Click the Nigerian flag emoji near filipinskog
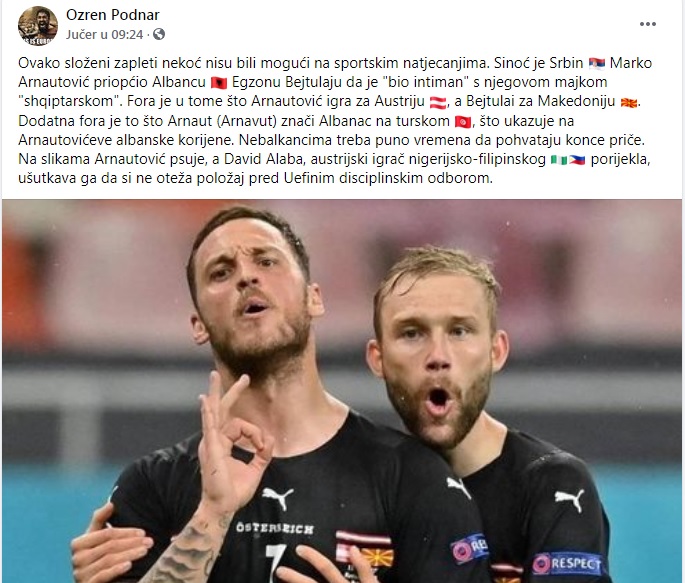 point(559,160)
